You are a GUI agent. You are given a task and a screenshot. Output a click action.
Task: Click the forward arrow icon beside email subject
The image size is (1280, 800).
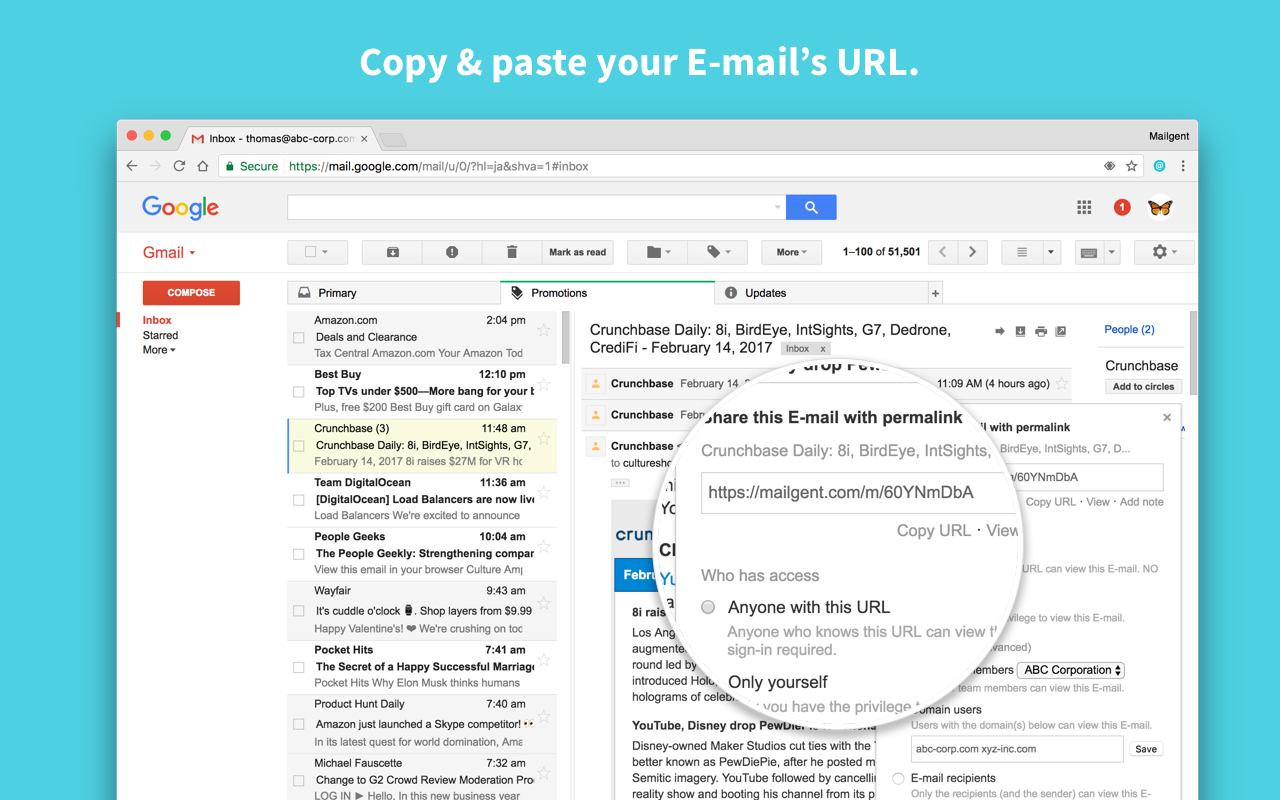pyautogui.click(x=999, y=331)
